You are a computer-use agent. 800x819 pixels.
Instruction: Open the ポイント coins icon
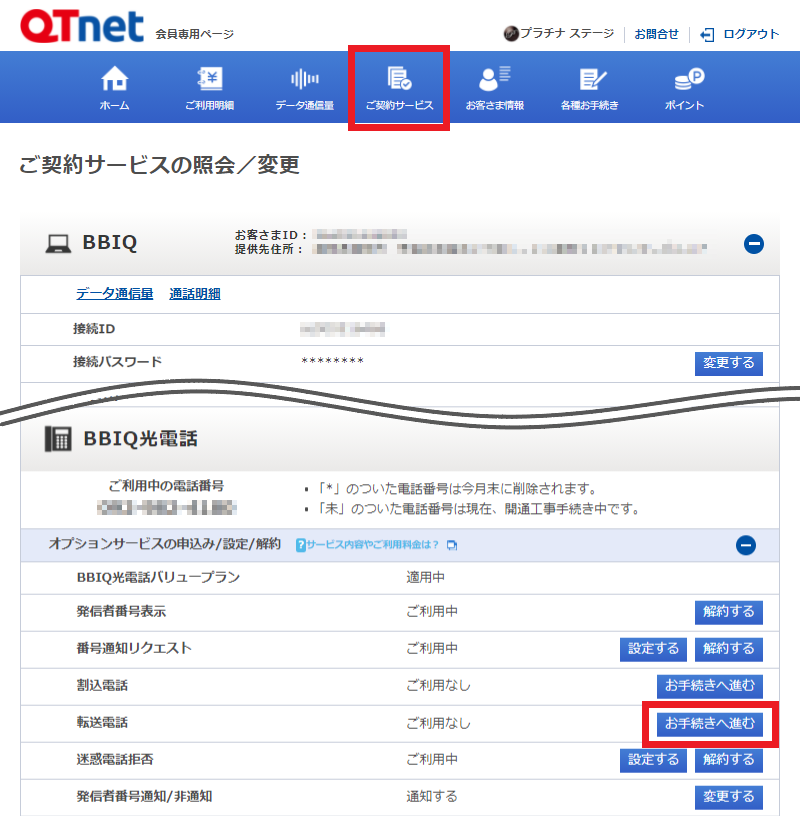pyautogui.click(x=689, y=79)
